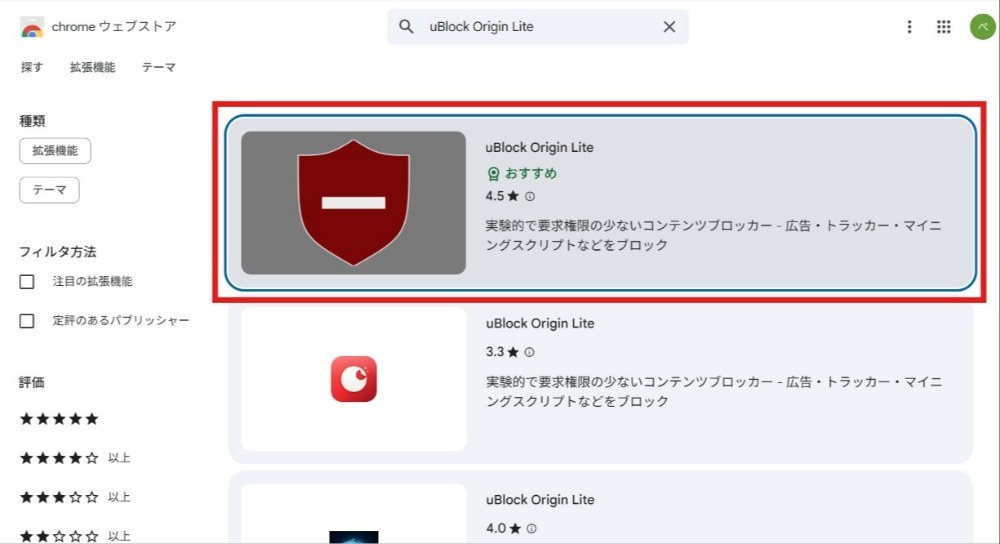Viewport: 1000px width, 544px height.
Task: Open the Google apps grid icon
Action: click(944, 27)
